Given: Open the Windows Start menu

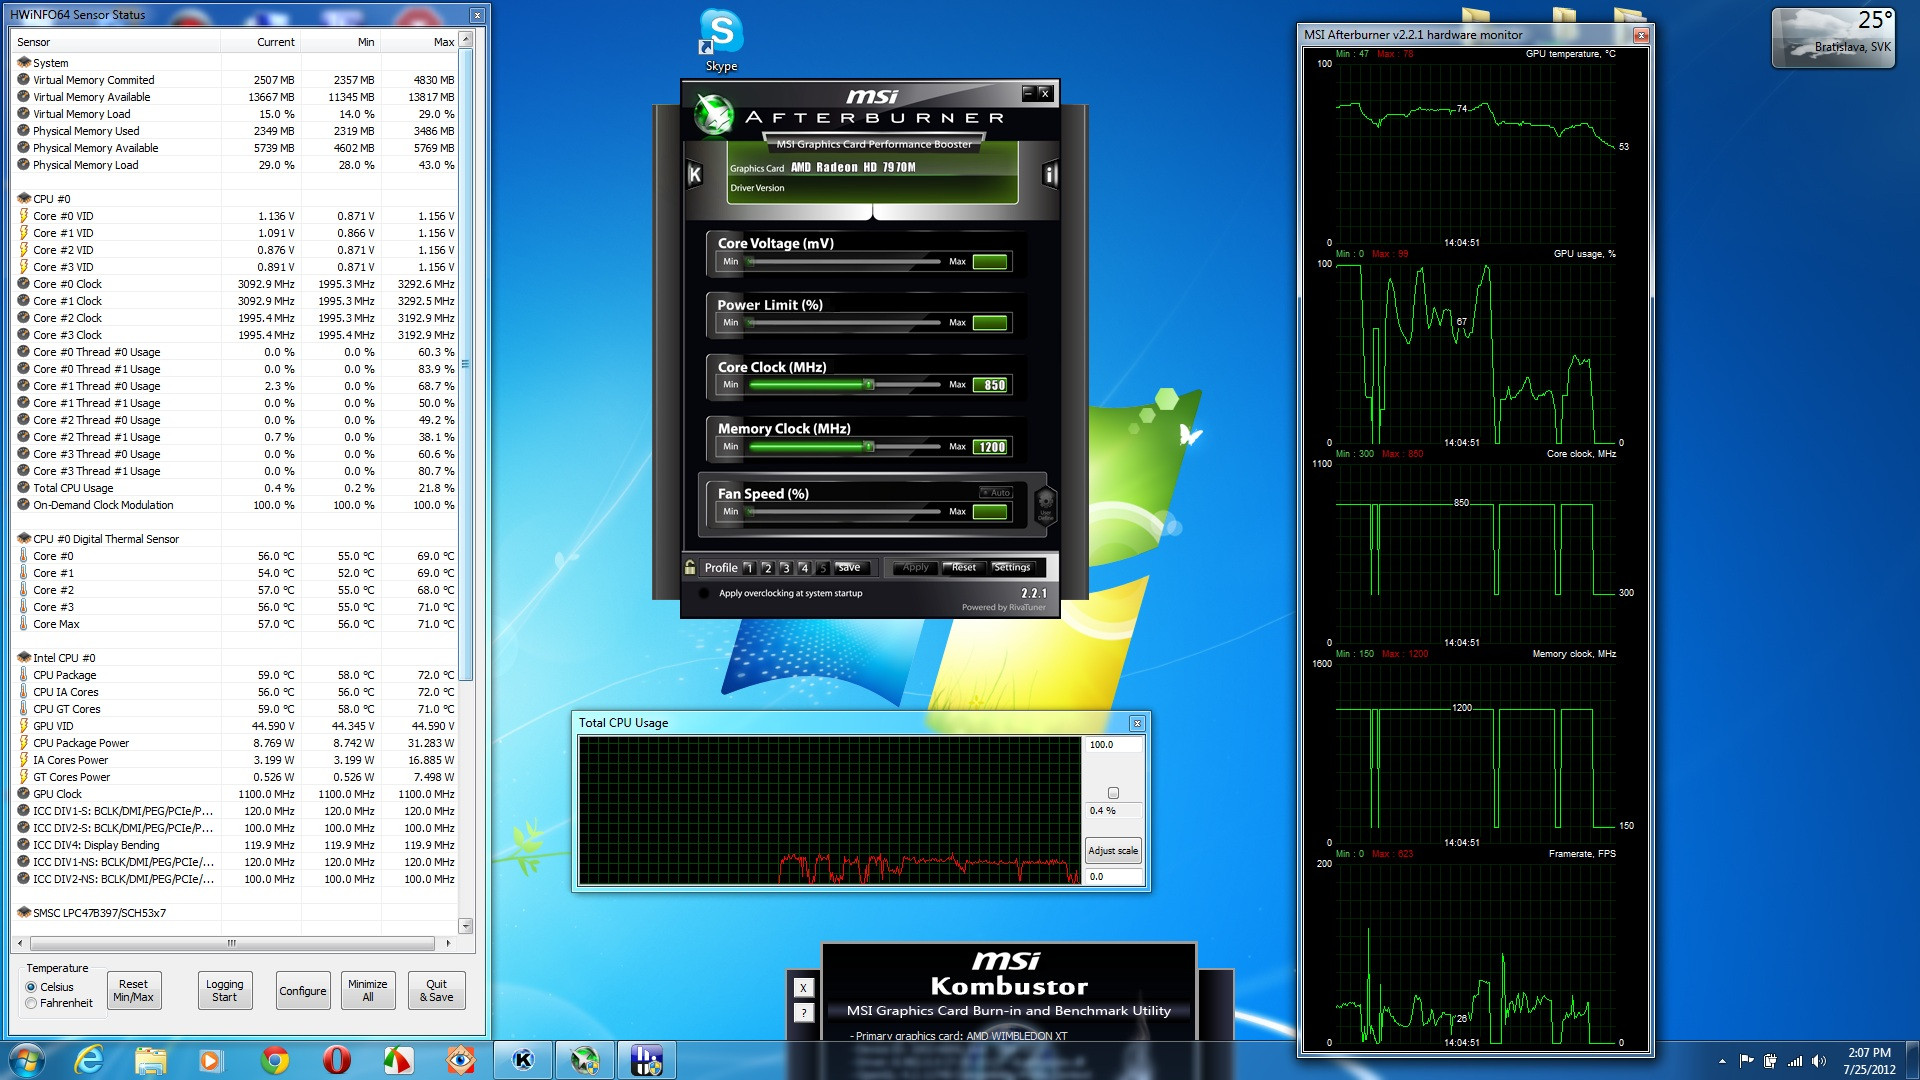Looking at the screenshot, I should point(27,1060).
